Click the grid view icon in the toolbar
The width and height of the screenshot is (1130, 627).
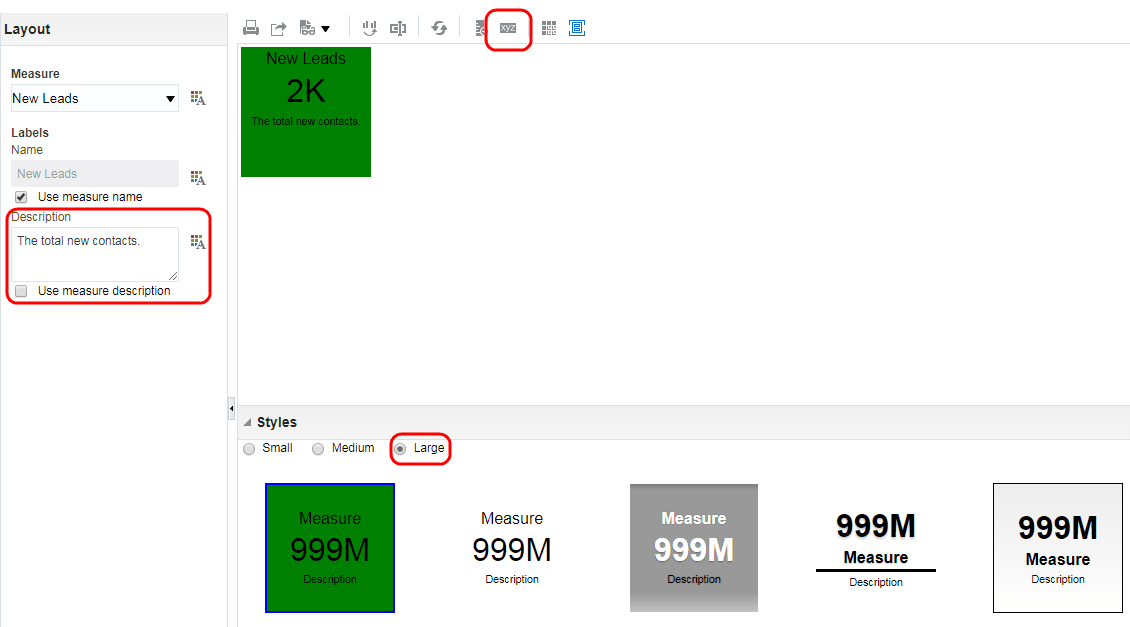click(x=548, y=28)
